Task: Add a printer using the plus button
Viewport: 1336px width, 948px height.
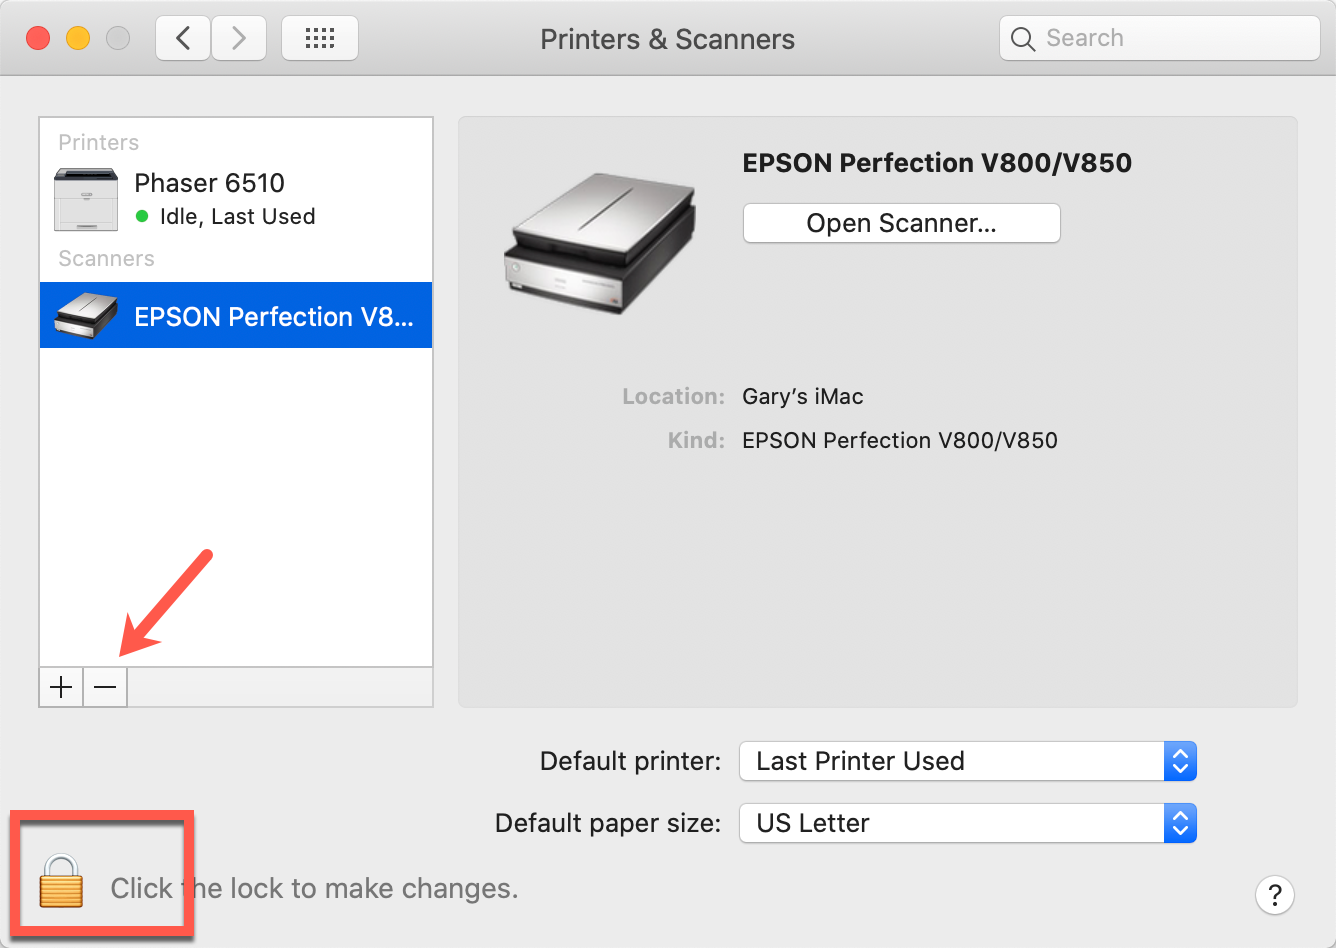Action: coord(60,687)
